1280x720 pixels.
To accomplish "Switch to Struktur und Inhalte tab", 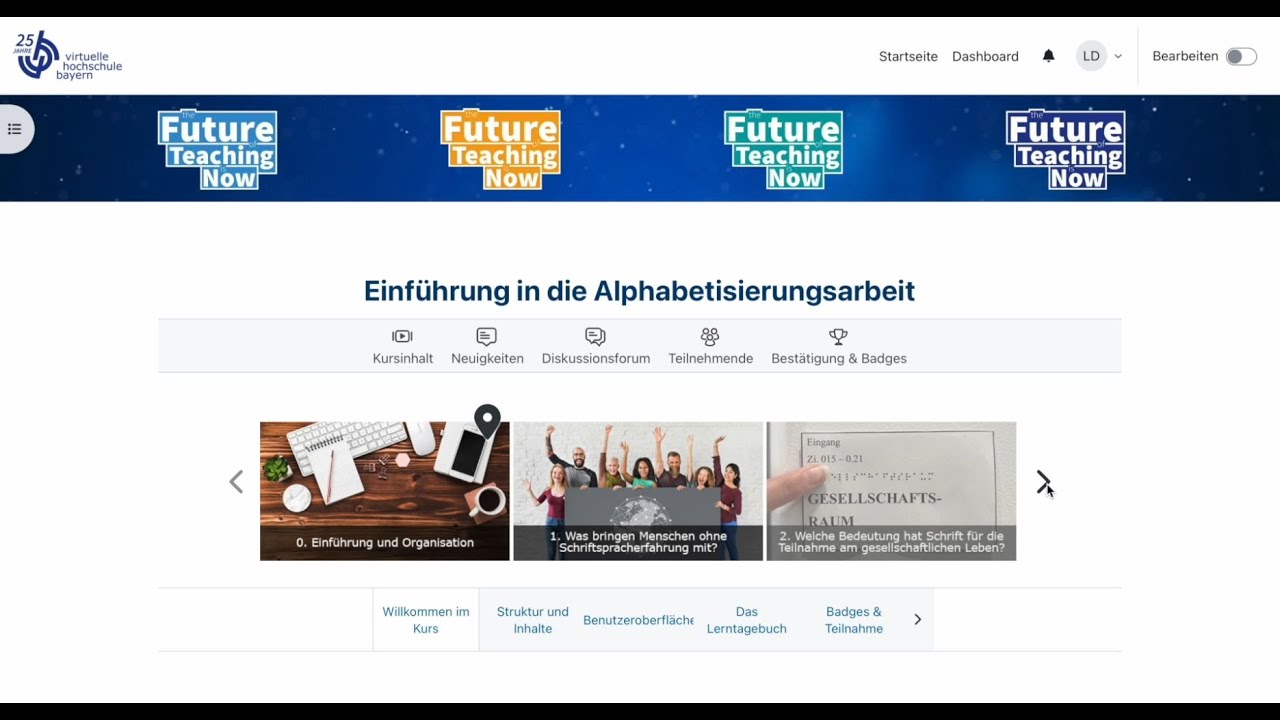I will (x=532, y=620).
